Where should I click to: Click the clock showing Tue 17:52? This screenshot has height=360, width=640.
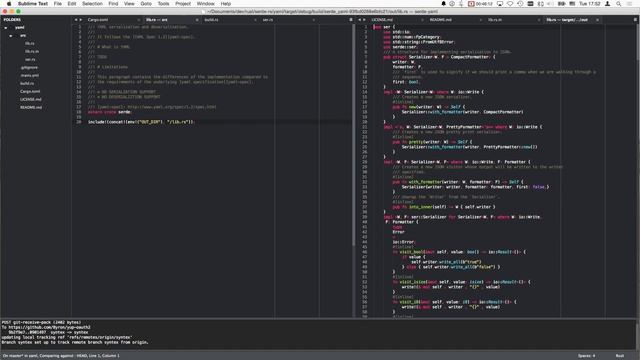[590, 4]
